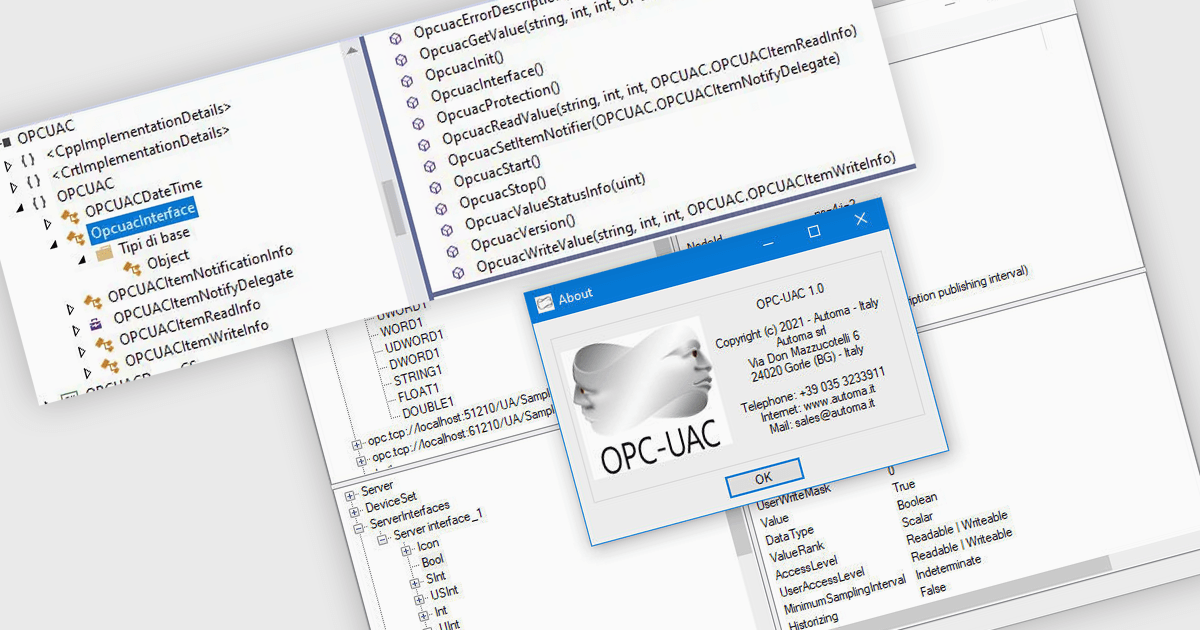The height and width of the screenshot is (630, 1200).
Task: Click braces namespace icon of <CppImplementationDetails>
Action: tap(27, 158)
